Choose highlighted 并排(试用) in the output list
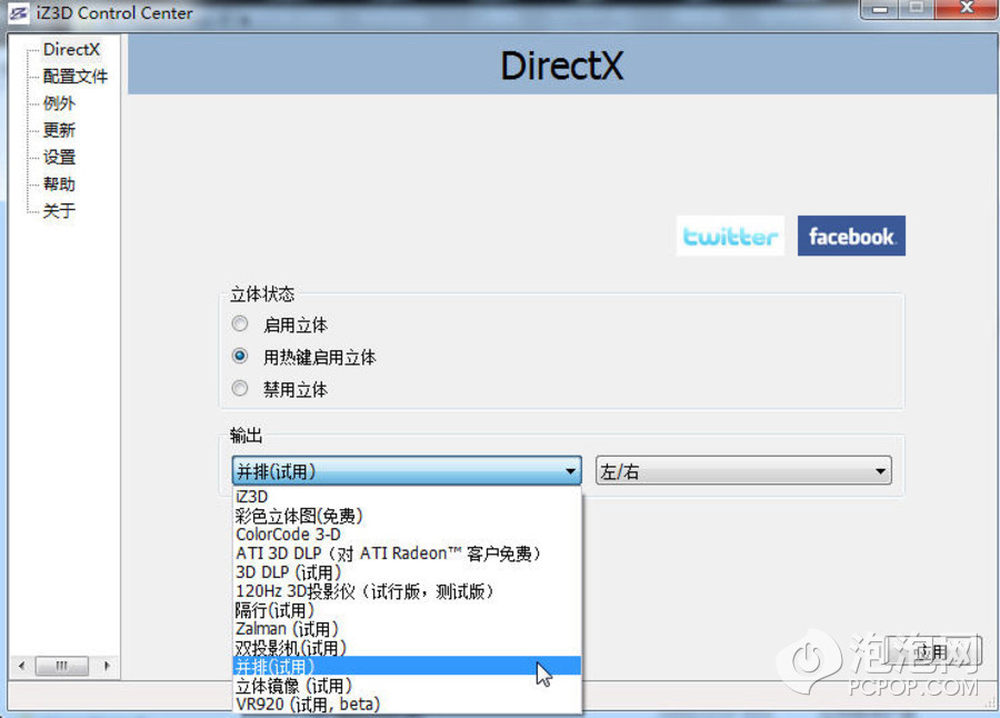Image resolution: width=1000 pixels, height=718 pixels. 407,666
